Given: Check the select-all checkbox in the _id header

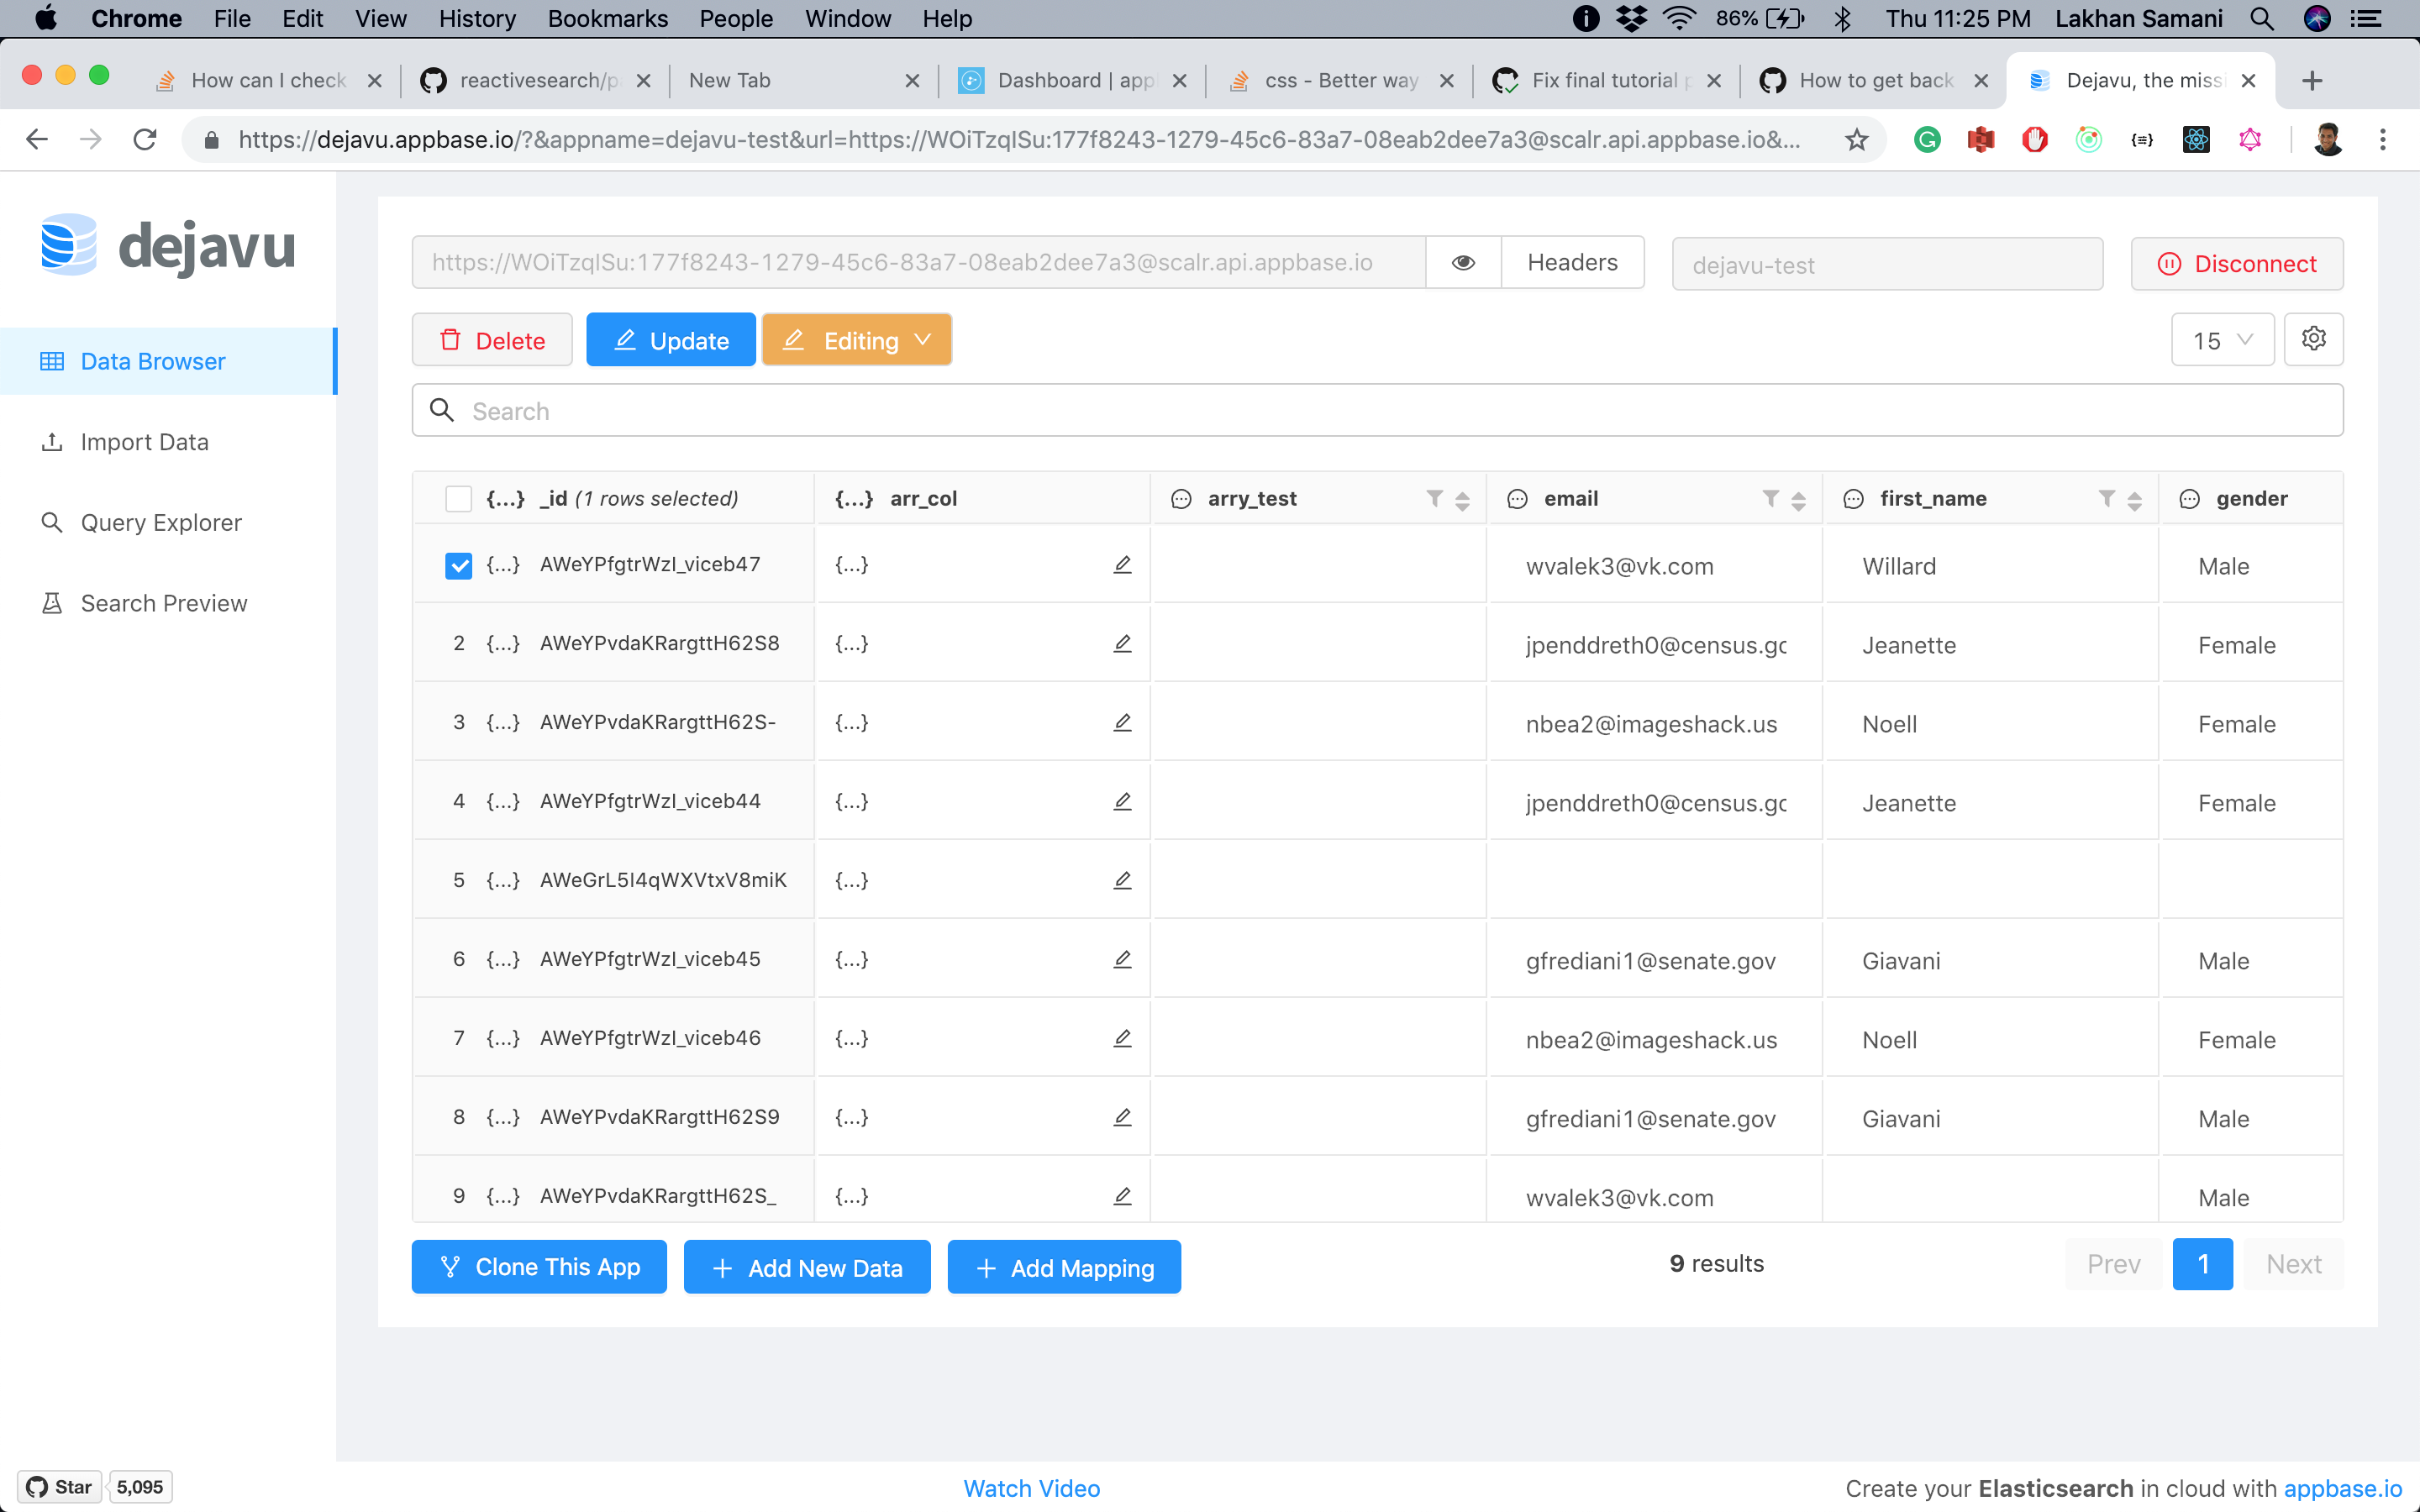Looking at the screenshot, I should [458, 497].
